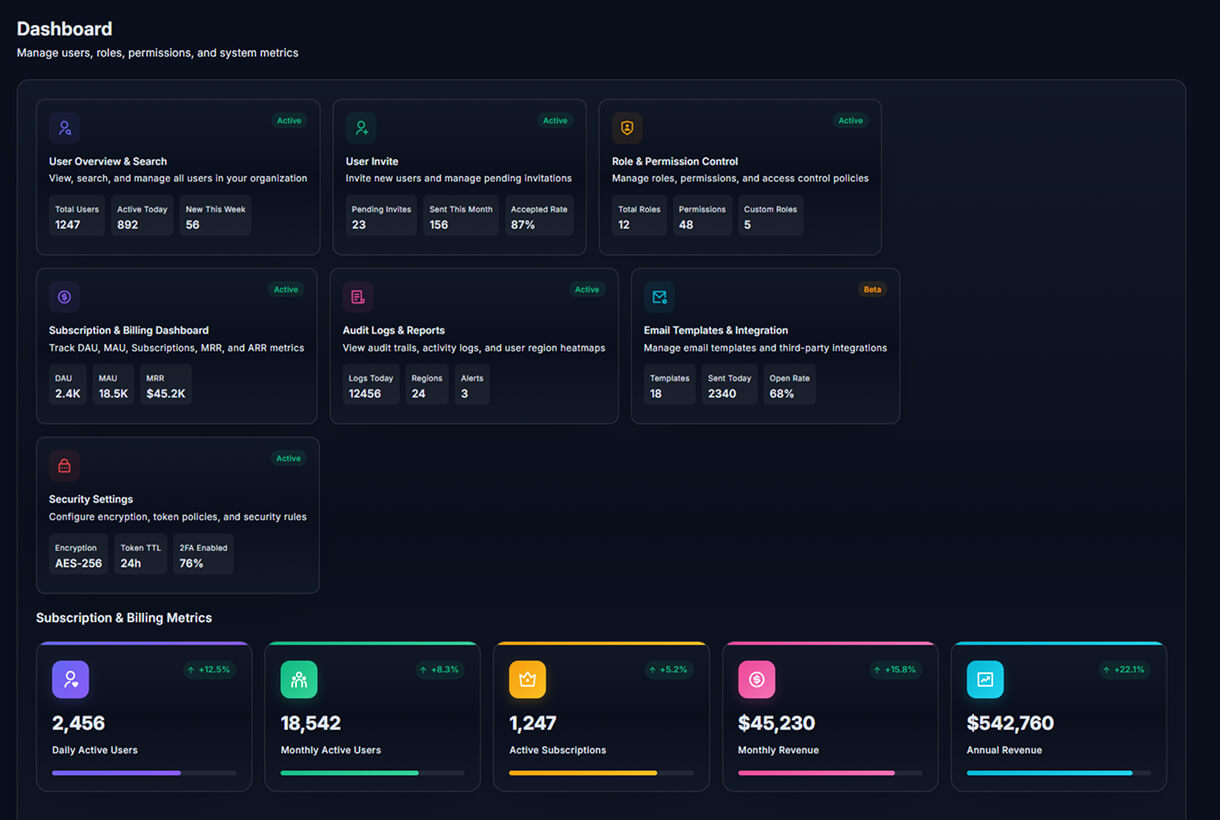Image resolution: width=1220 pixels, height=820 pixels.
Task: Click the Role & Permission Control shield icon
Action: pos(627,127)
